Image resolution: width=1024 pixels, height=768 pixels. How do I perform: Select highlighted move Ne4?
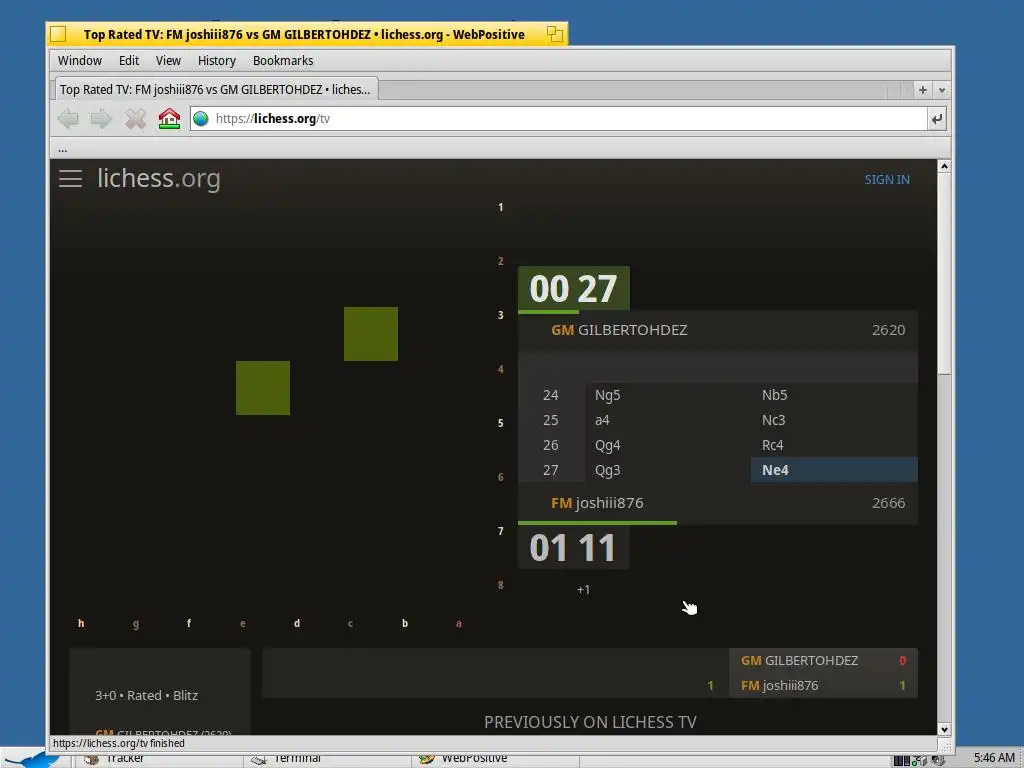[834, 470]
